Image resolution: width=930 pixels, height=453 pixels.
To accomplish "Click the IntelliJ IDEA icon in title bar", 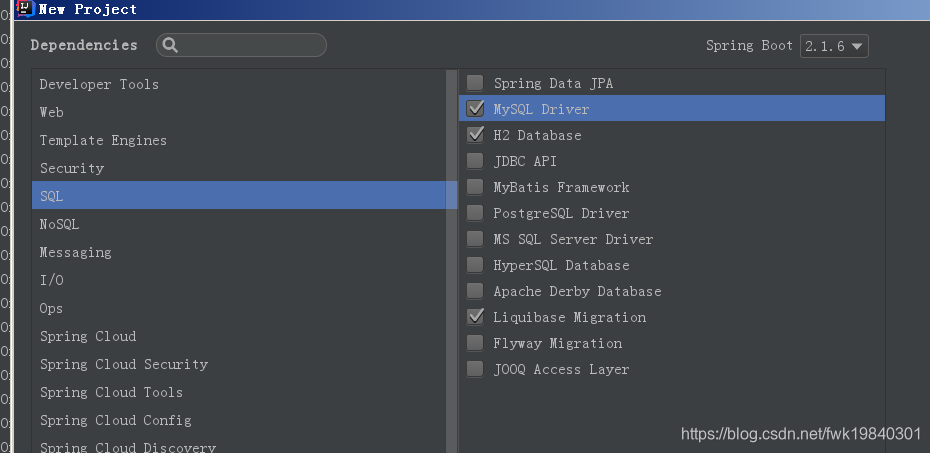I will pos(25,8).
